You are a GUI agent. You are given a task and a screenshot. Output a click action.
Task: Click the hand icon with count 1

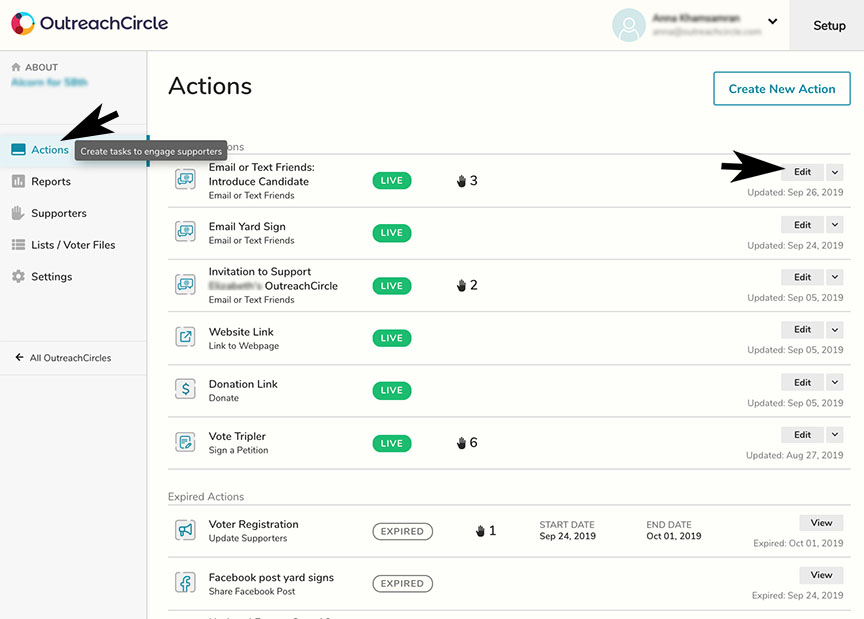coord(480,531)
